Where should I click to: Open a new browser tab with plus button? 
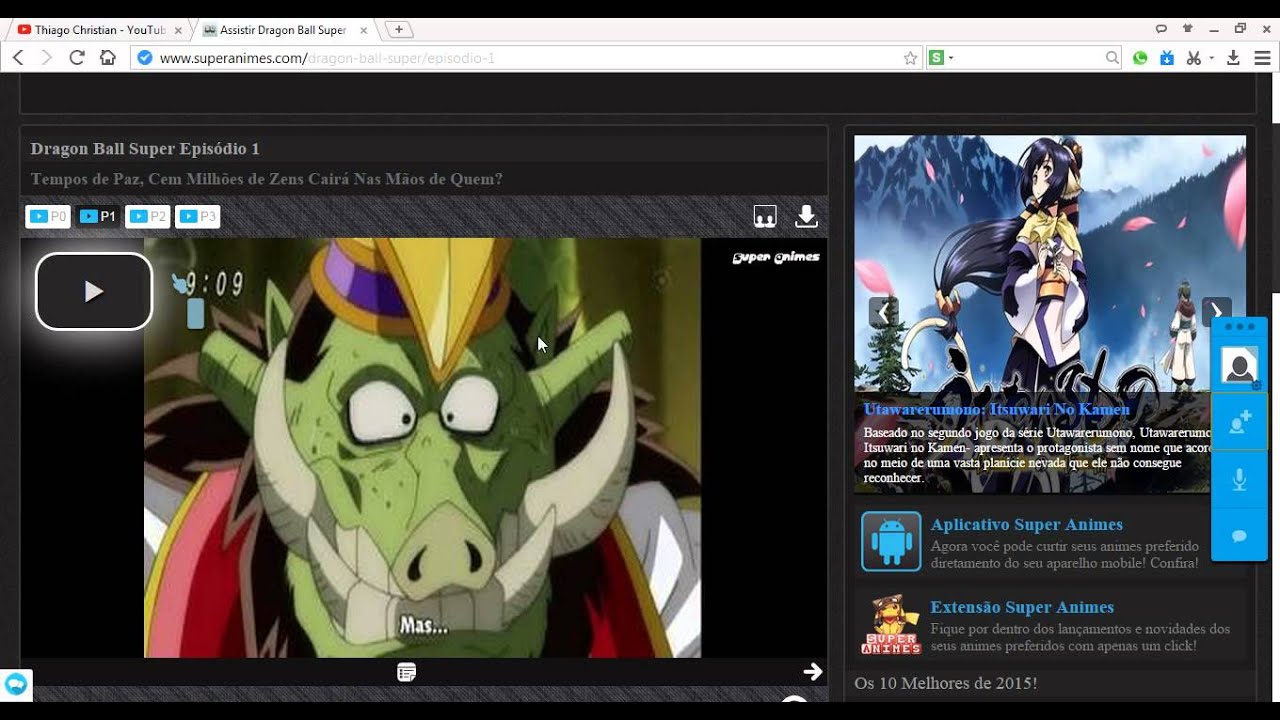398,29
